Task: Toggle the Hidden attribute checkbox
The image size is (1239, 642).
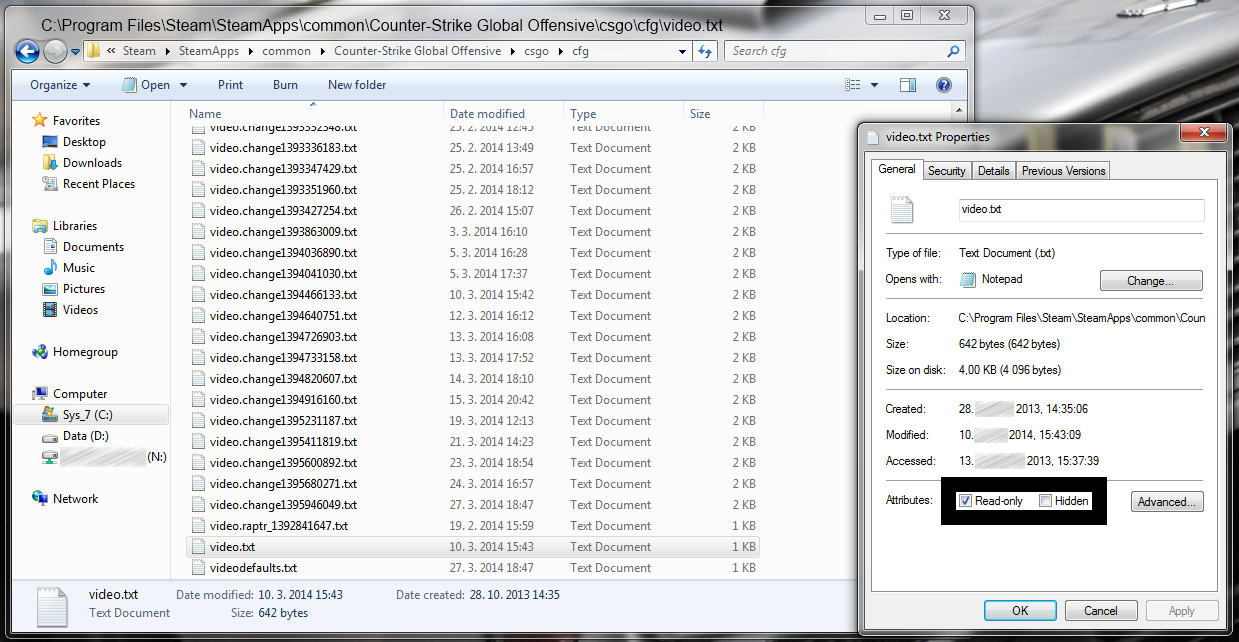Action: click(x=1045, y=501)
